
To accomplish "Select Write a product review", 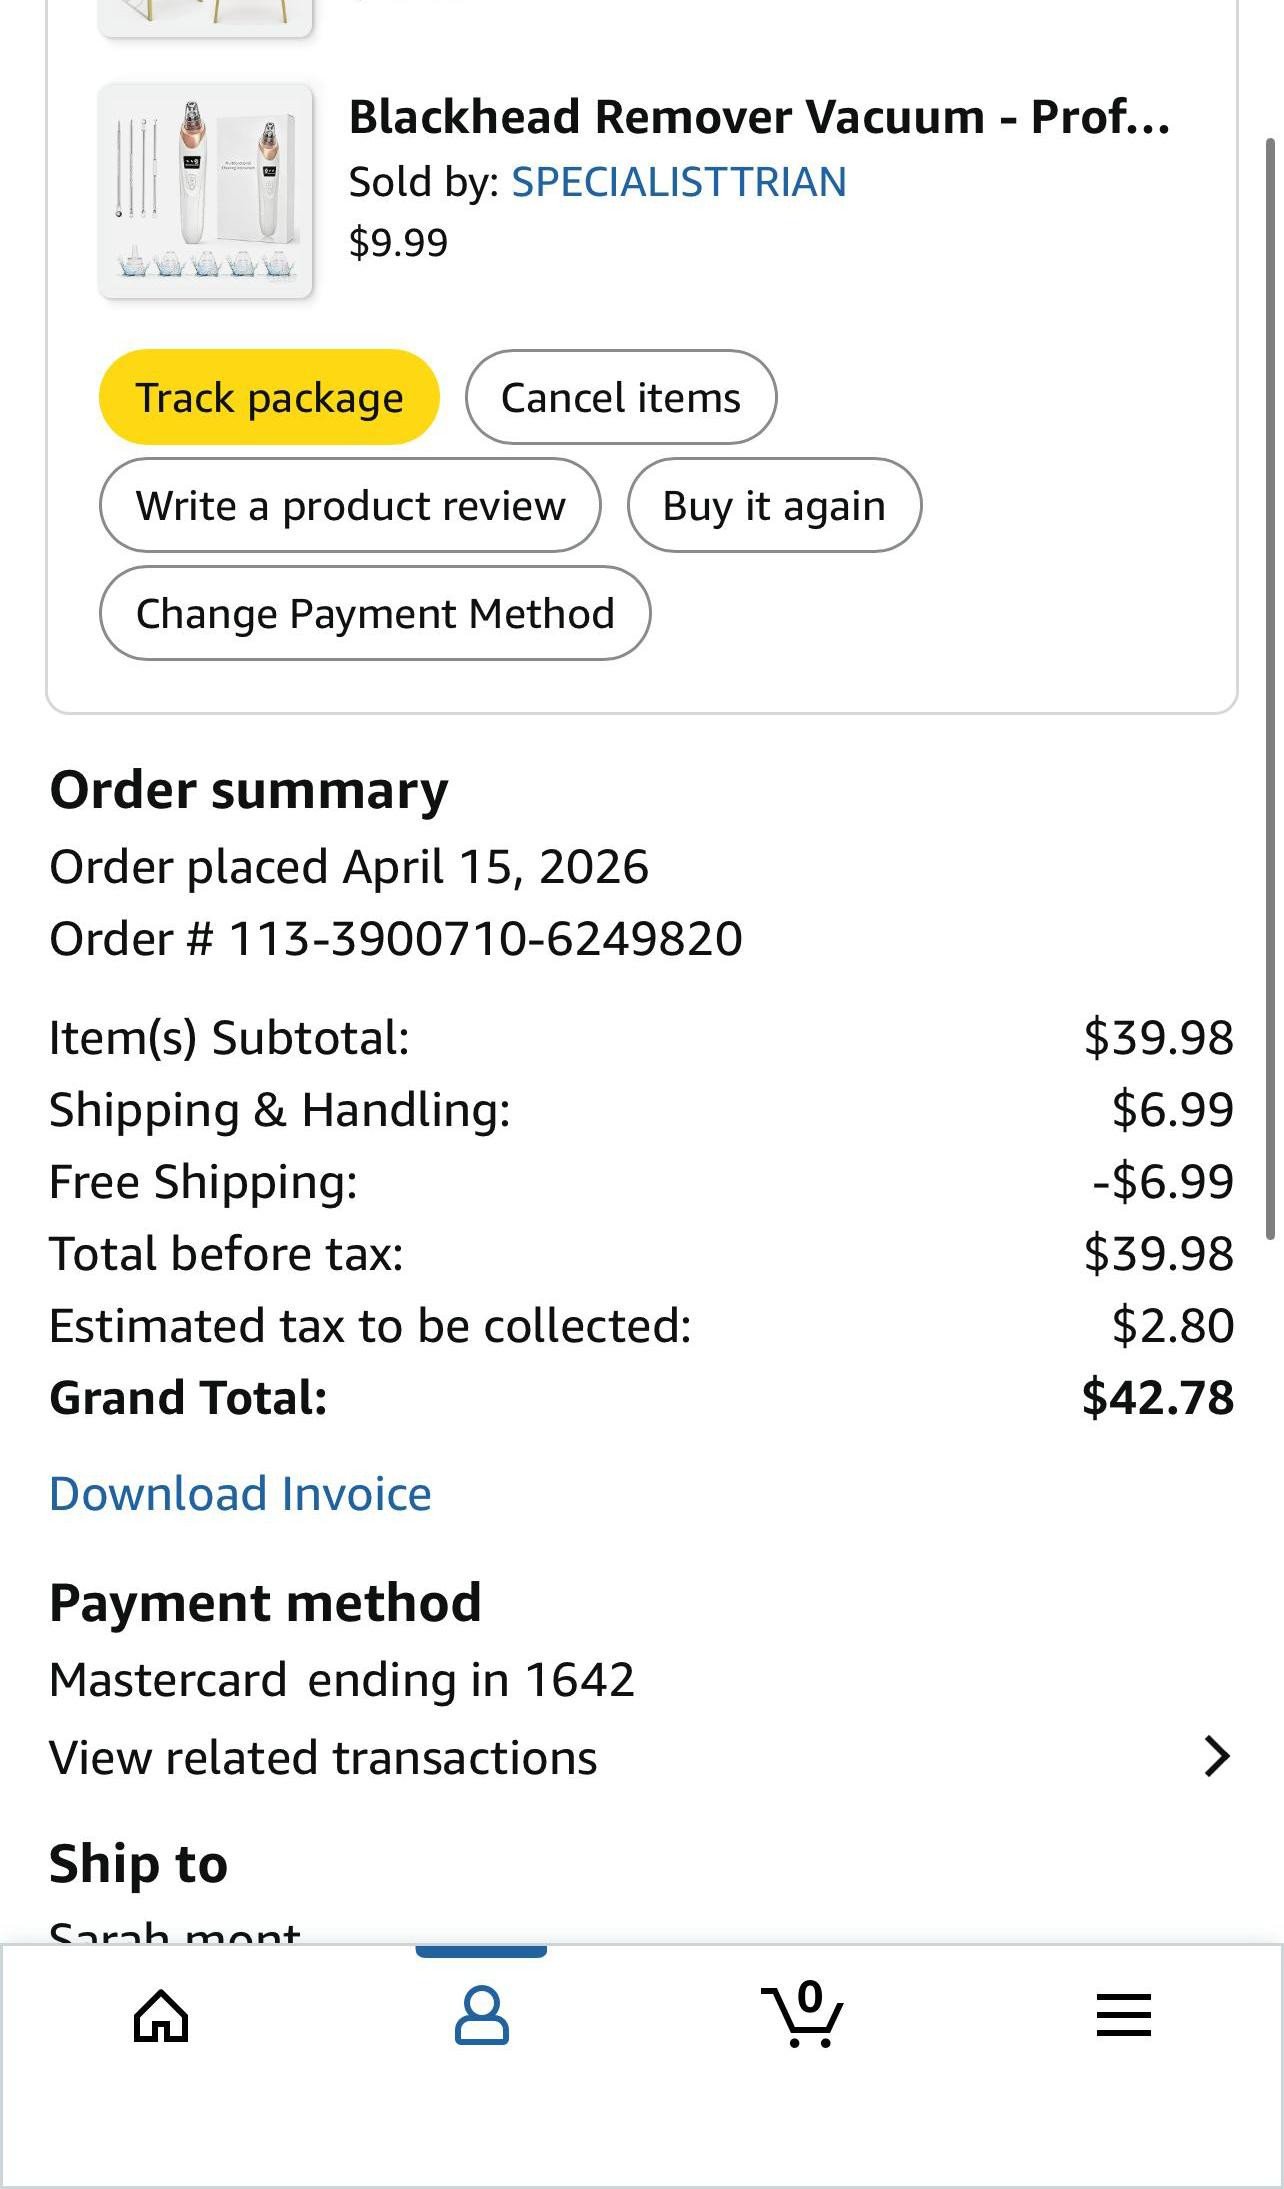I will (350, 505).
